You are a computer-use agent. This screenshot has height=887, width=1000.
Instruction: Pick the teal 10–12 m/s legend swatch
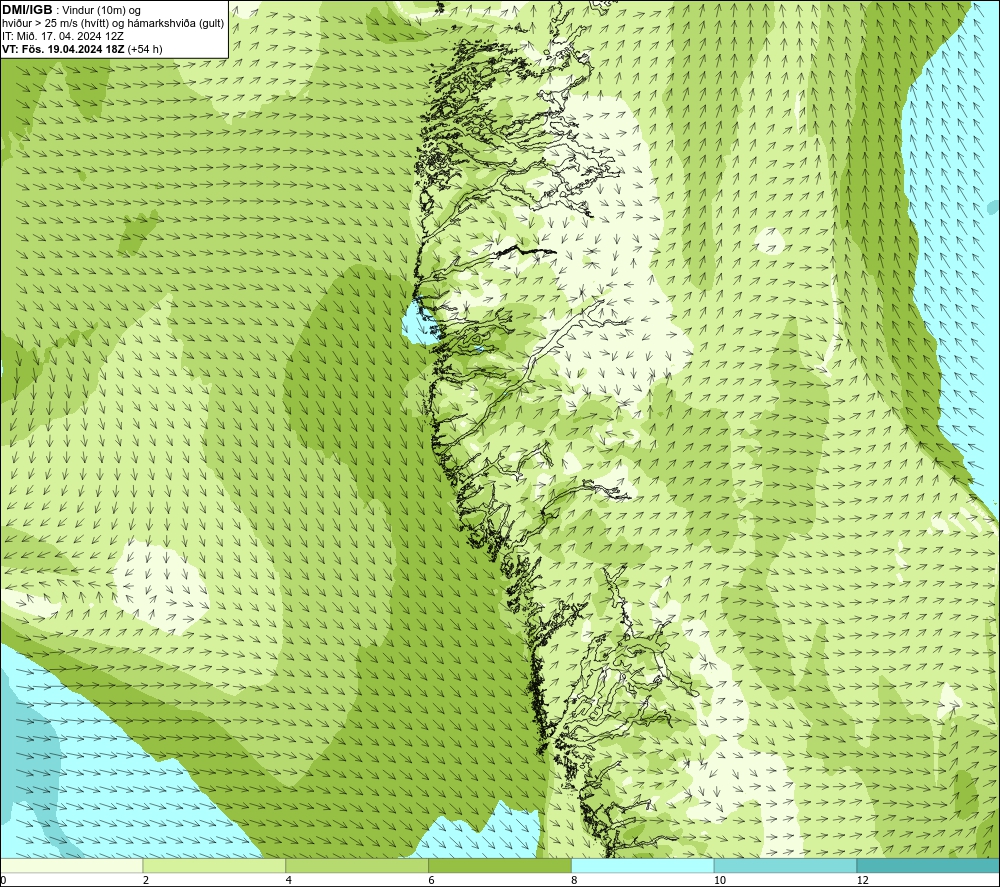tap(786, 865)
